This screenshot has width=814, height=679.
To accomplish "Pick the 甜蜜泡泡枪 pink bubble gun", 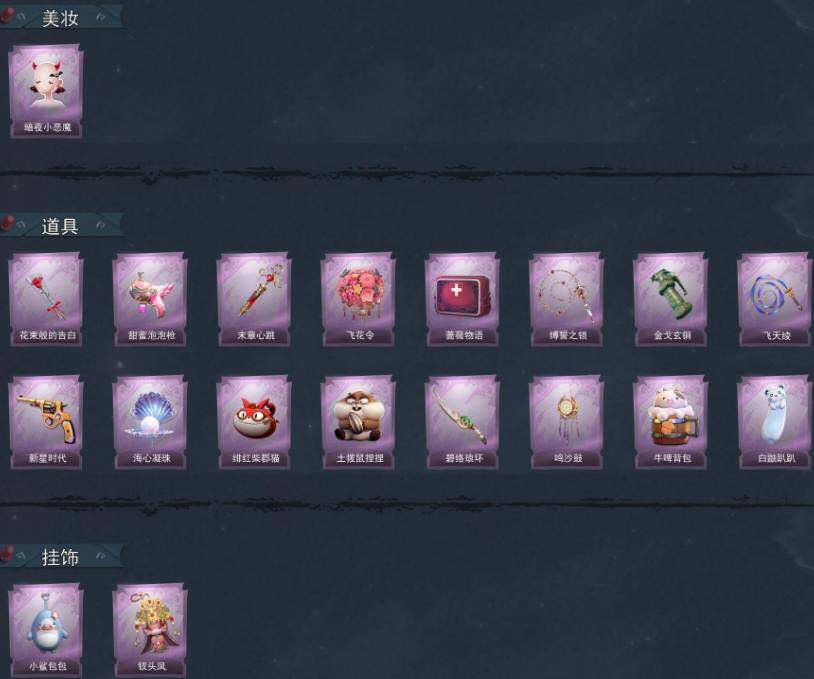I will [x=151, y=300].
